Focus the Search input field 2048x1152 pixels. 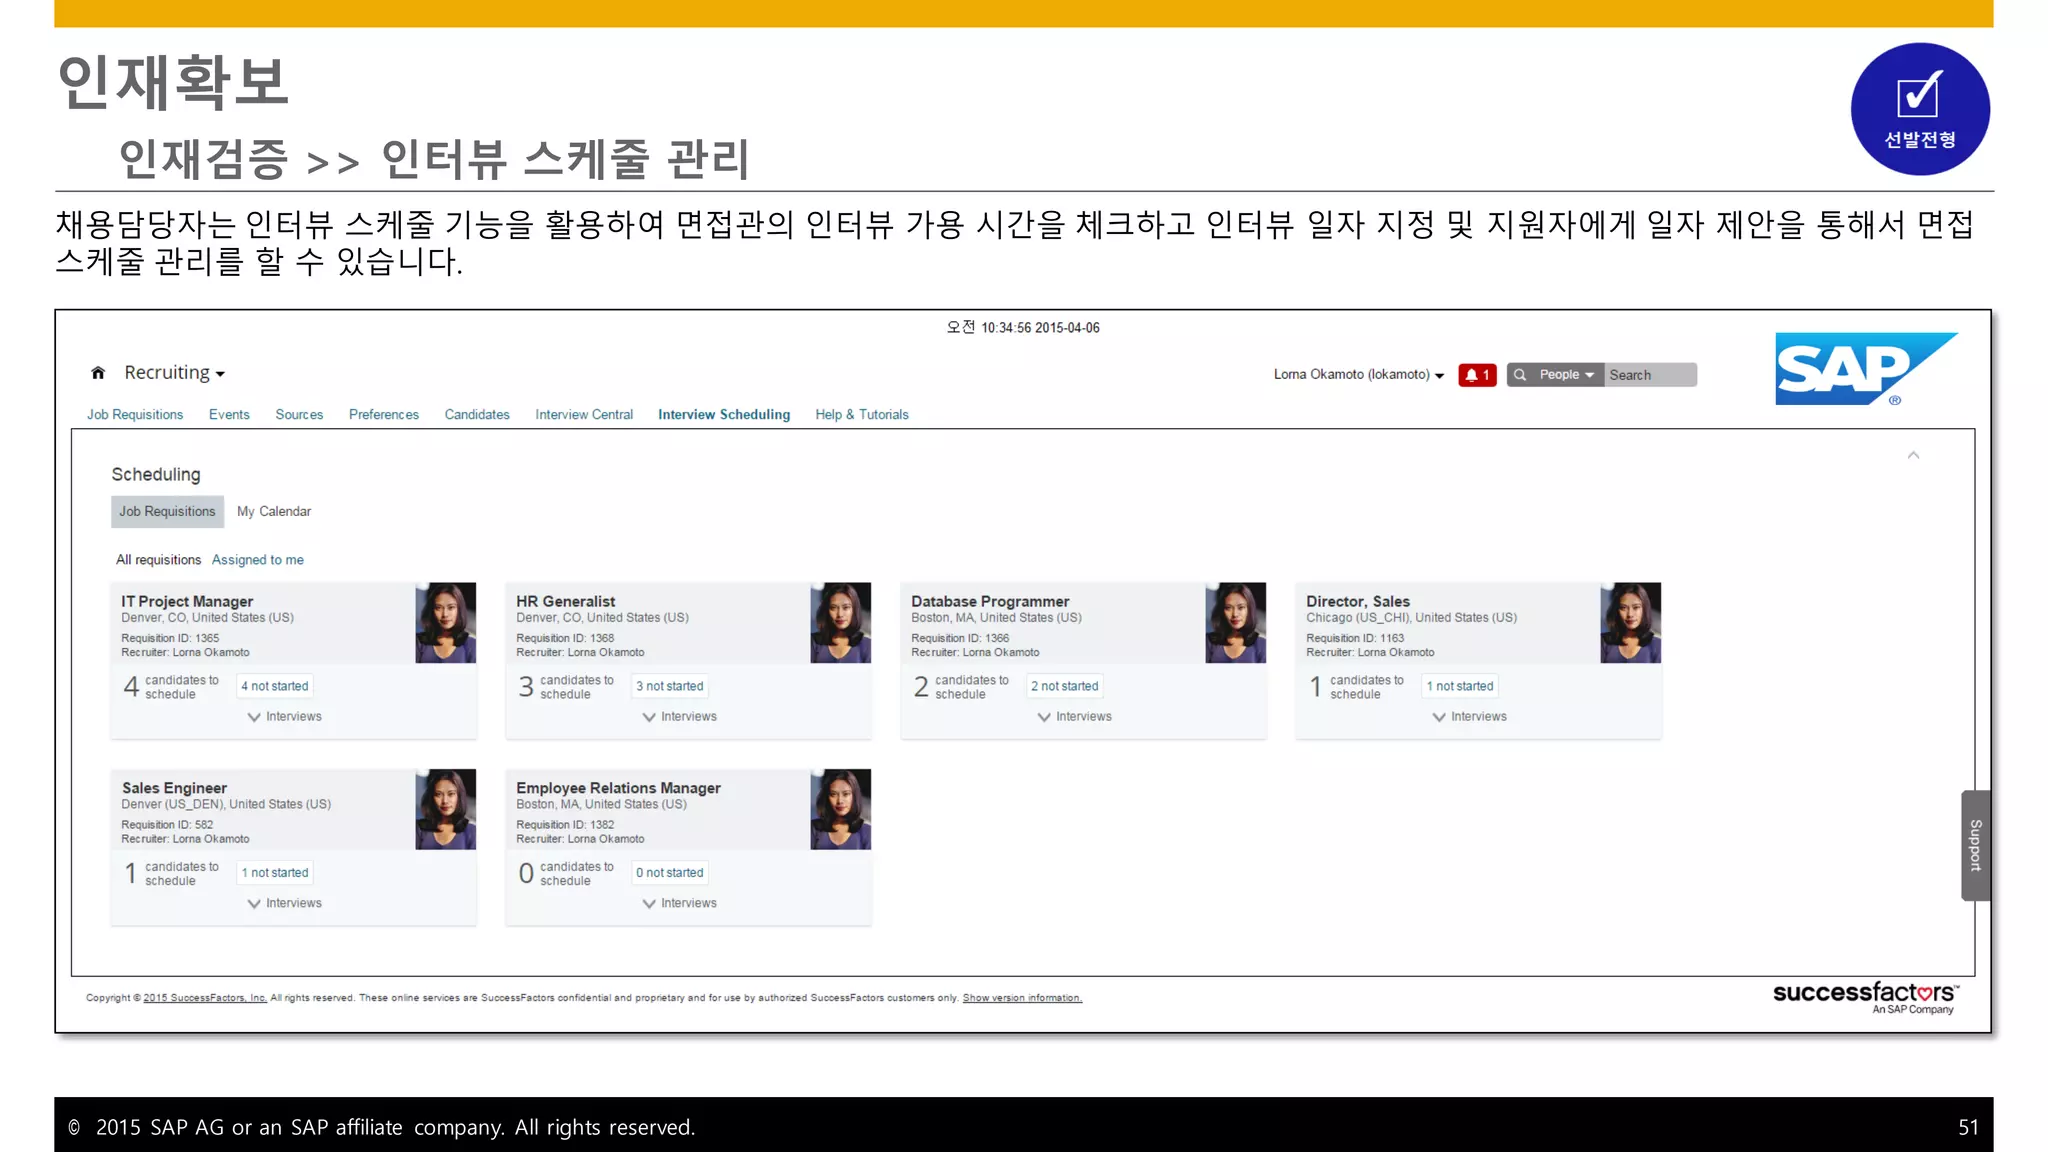click(x=1650, y=375)
